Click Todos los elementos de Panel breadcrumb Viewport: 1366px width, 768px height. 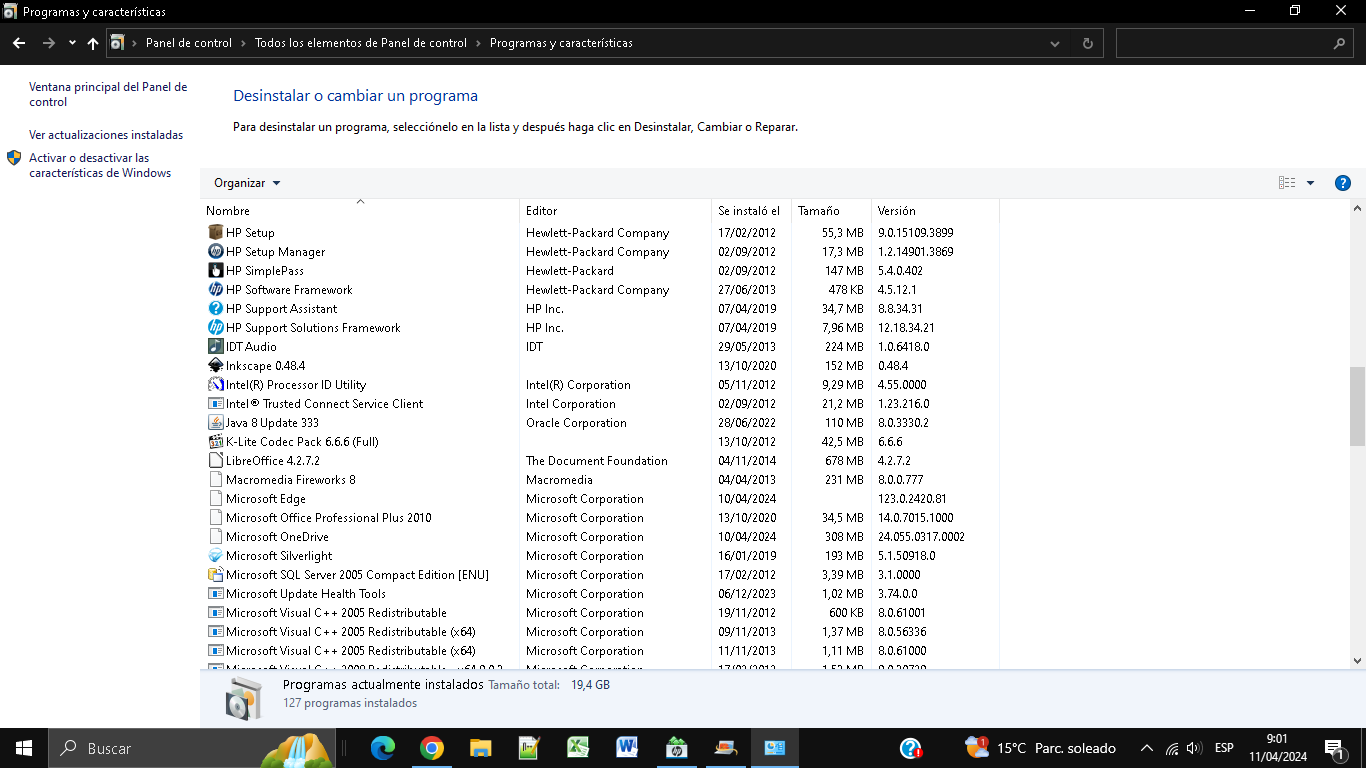click(361, 43)
